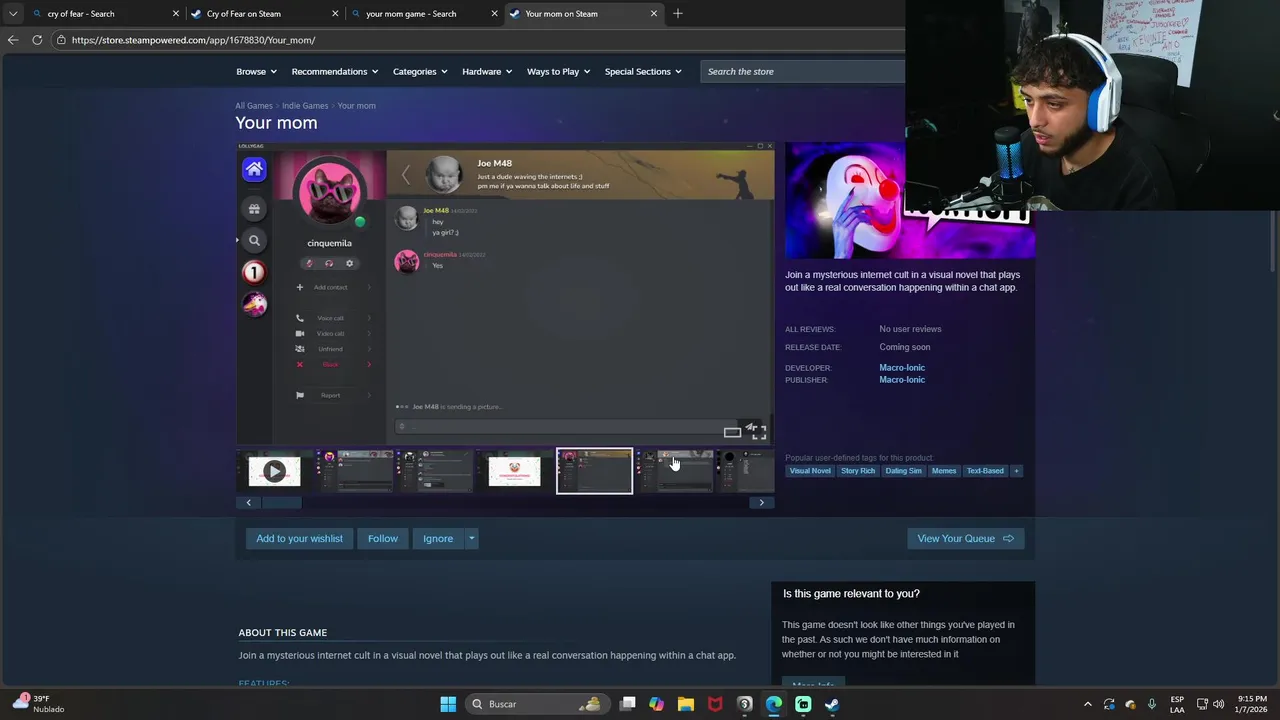Open the Dating Sim tag
Viewport: 1280px width, 720px height.
click(x=903, y=471)
